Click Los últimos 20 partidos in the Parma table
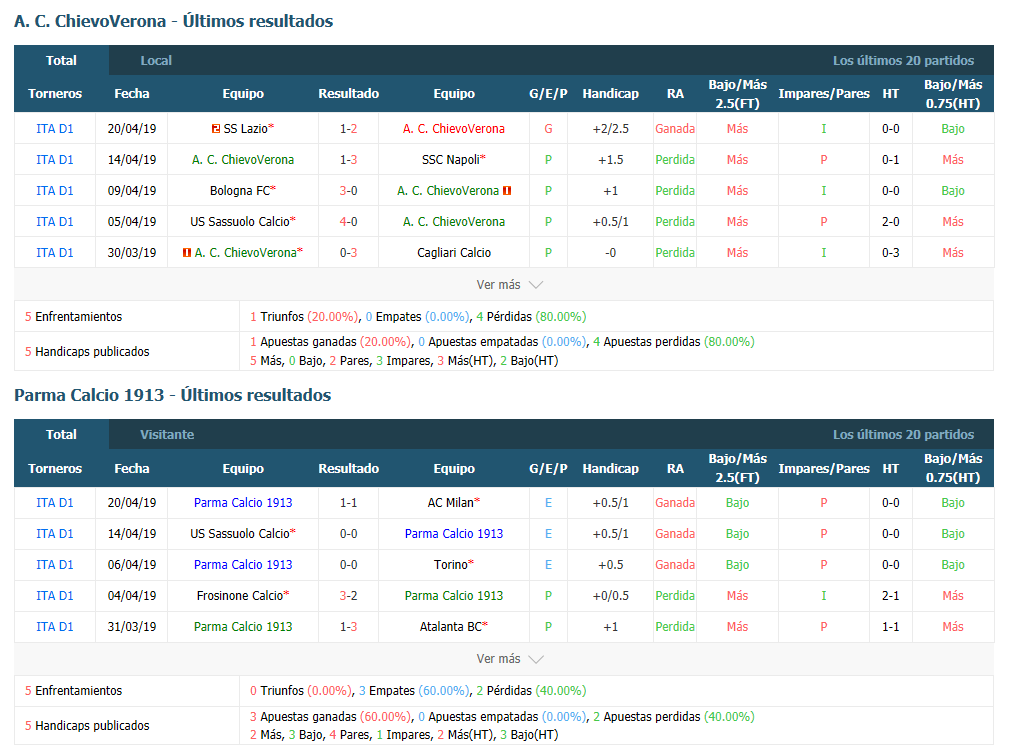The height and width of the screenshot is (748, 1010). pyautogui.click(x=903, y=435)
